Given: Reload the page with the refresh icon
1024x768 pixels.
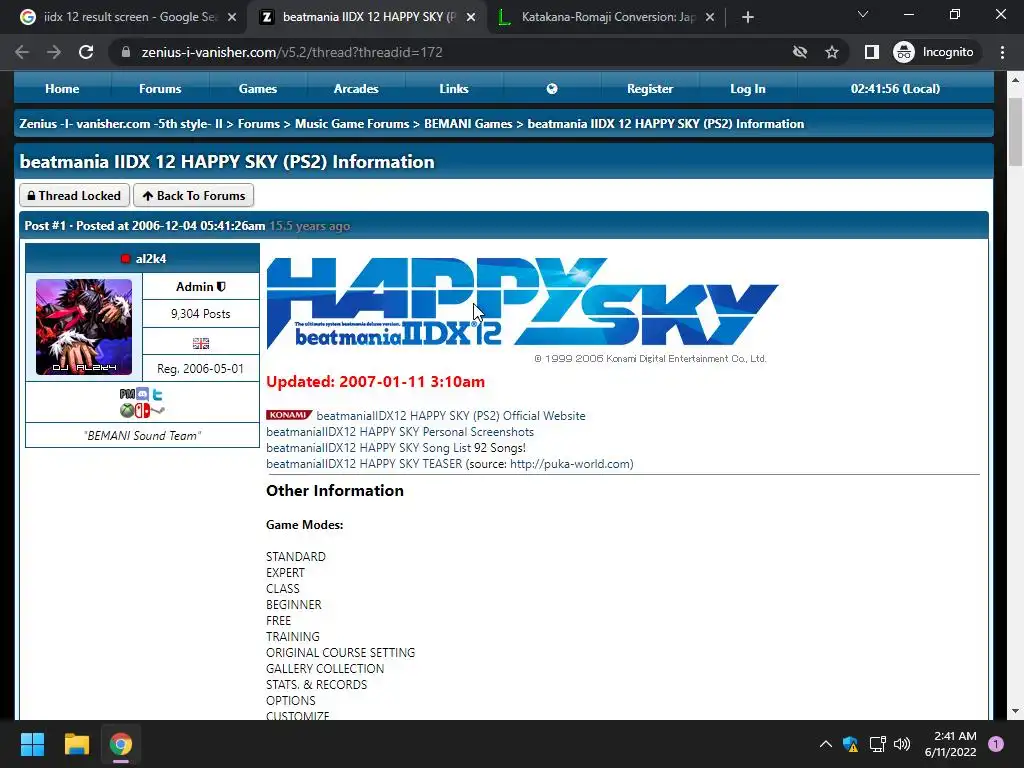Looking at the screenshot, I should 86,52.
